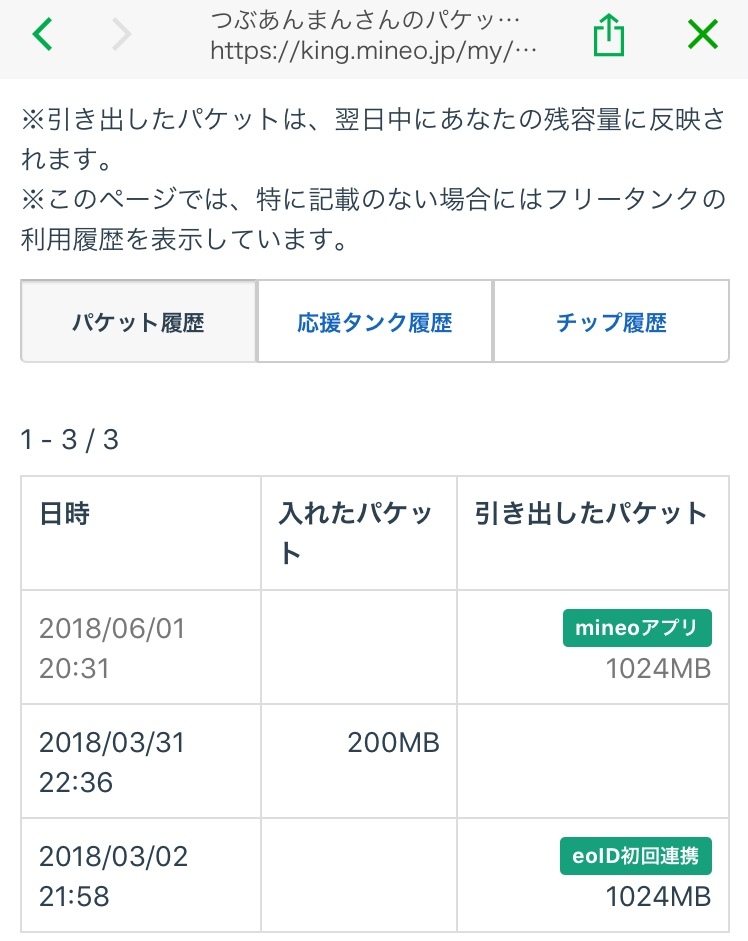This screenshot has height=941, width=748.
Task: Tap the king.mineo.jp URL text
Action: pos(374,52)
